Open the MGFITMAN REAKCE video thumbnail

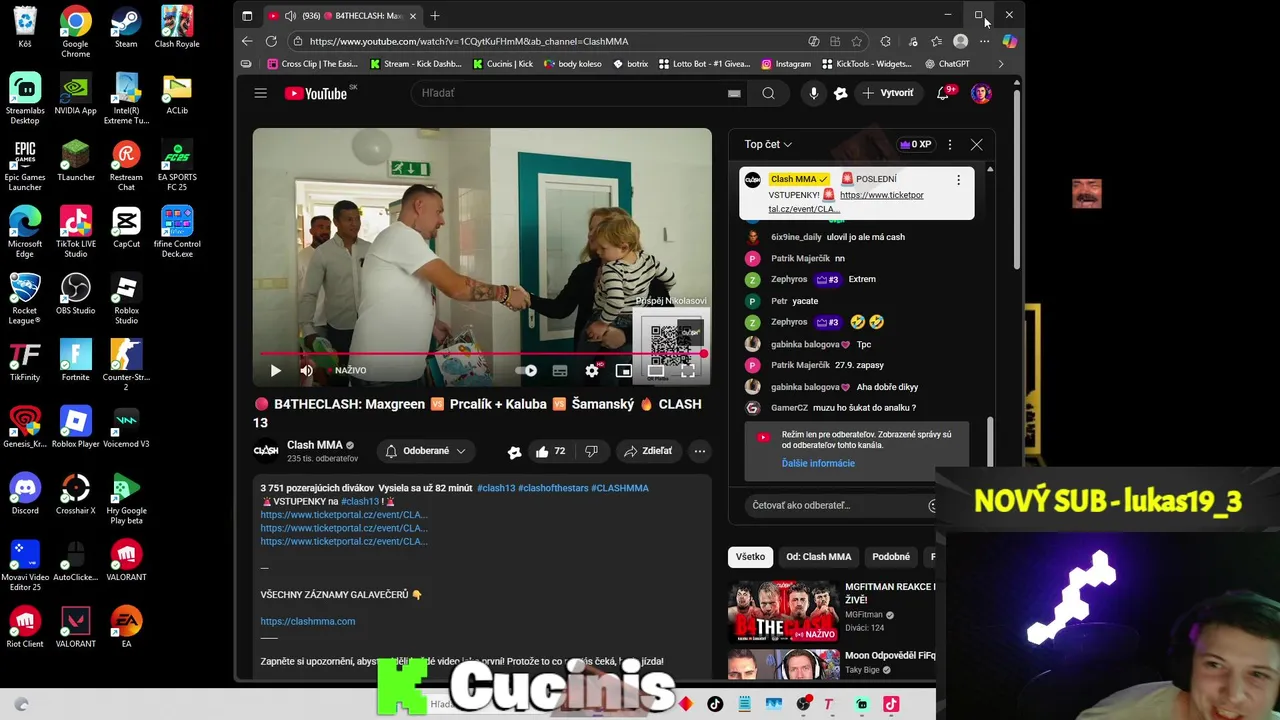(x=783, y=610)
